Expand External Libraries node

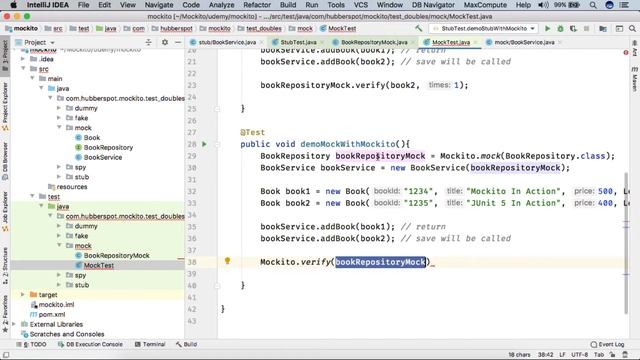pyautogui.click(x=14, y=324)
